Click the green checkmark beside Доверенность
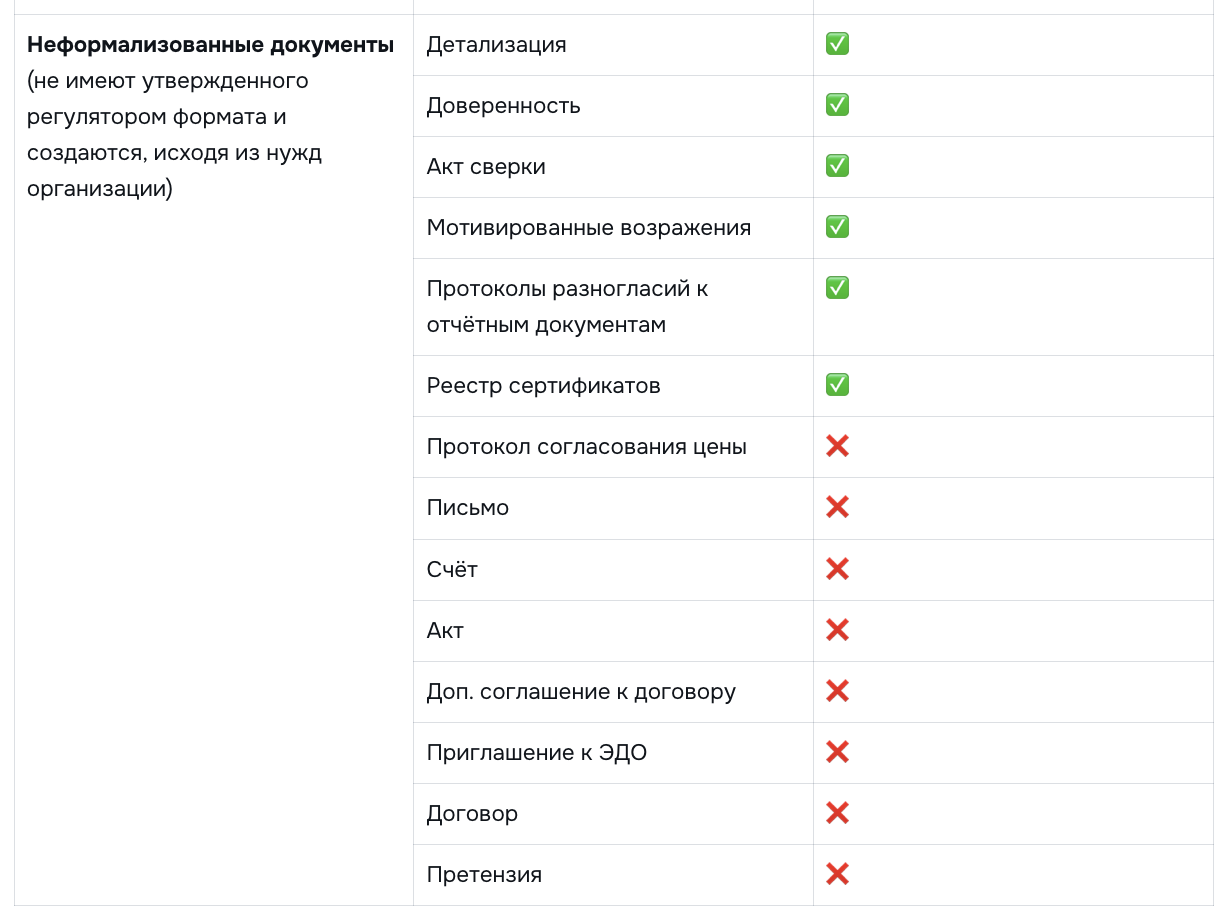This screenshot has width=1222, height=920. 837,105
